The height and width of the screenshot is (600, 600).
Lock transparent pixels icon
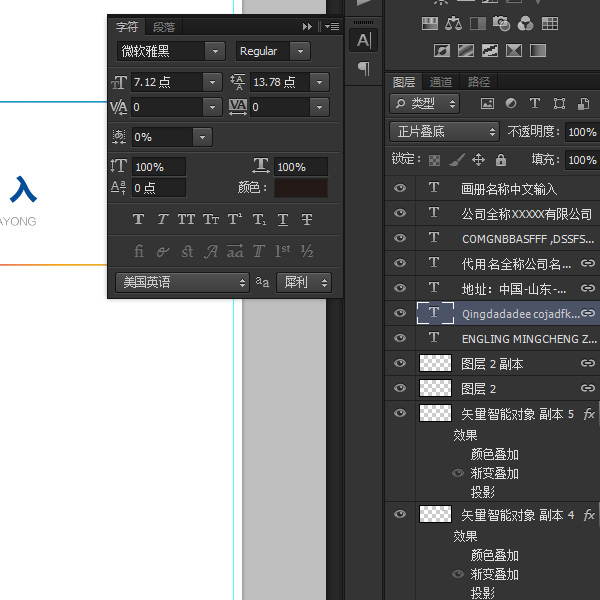[x=434, y=160]
